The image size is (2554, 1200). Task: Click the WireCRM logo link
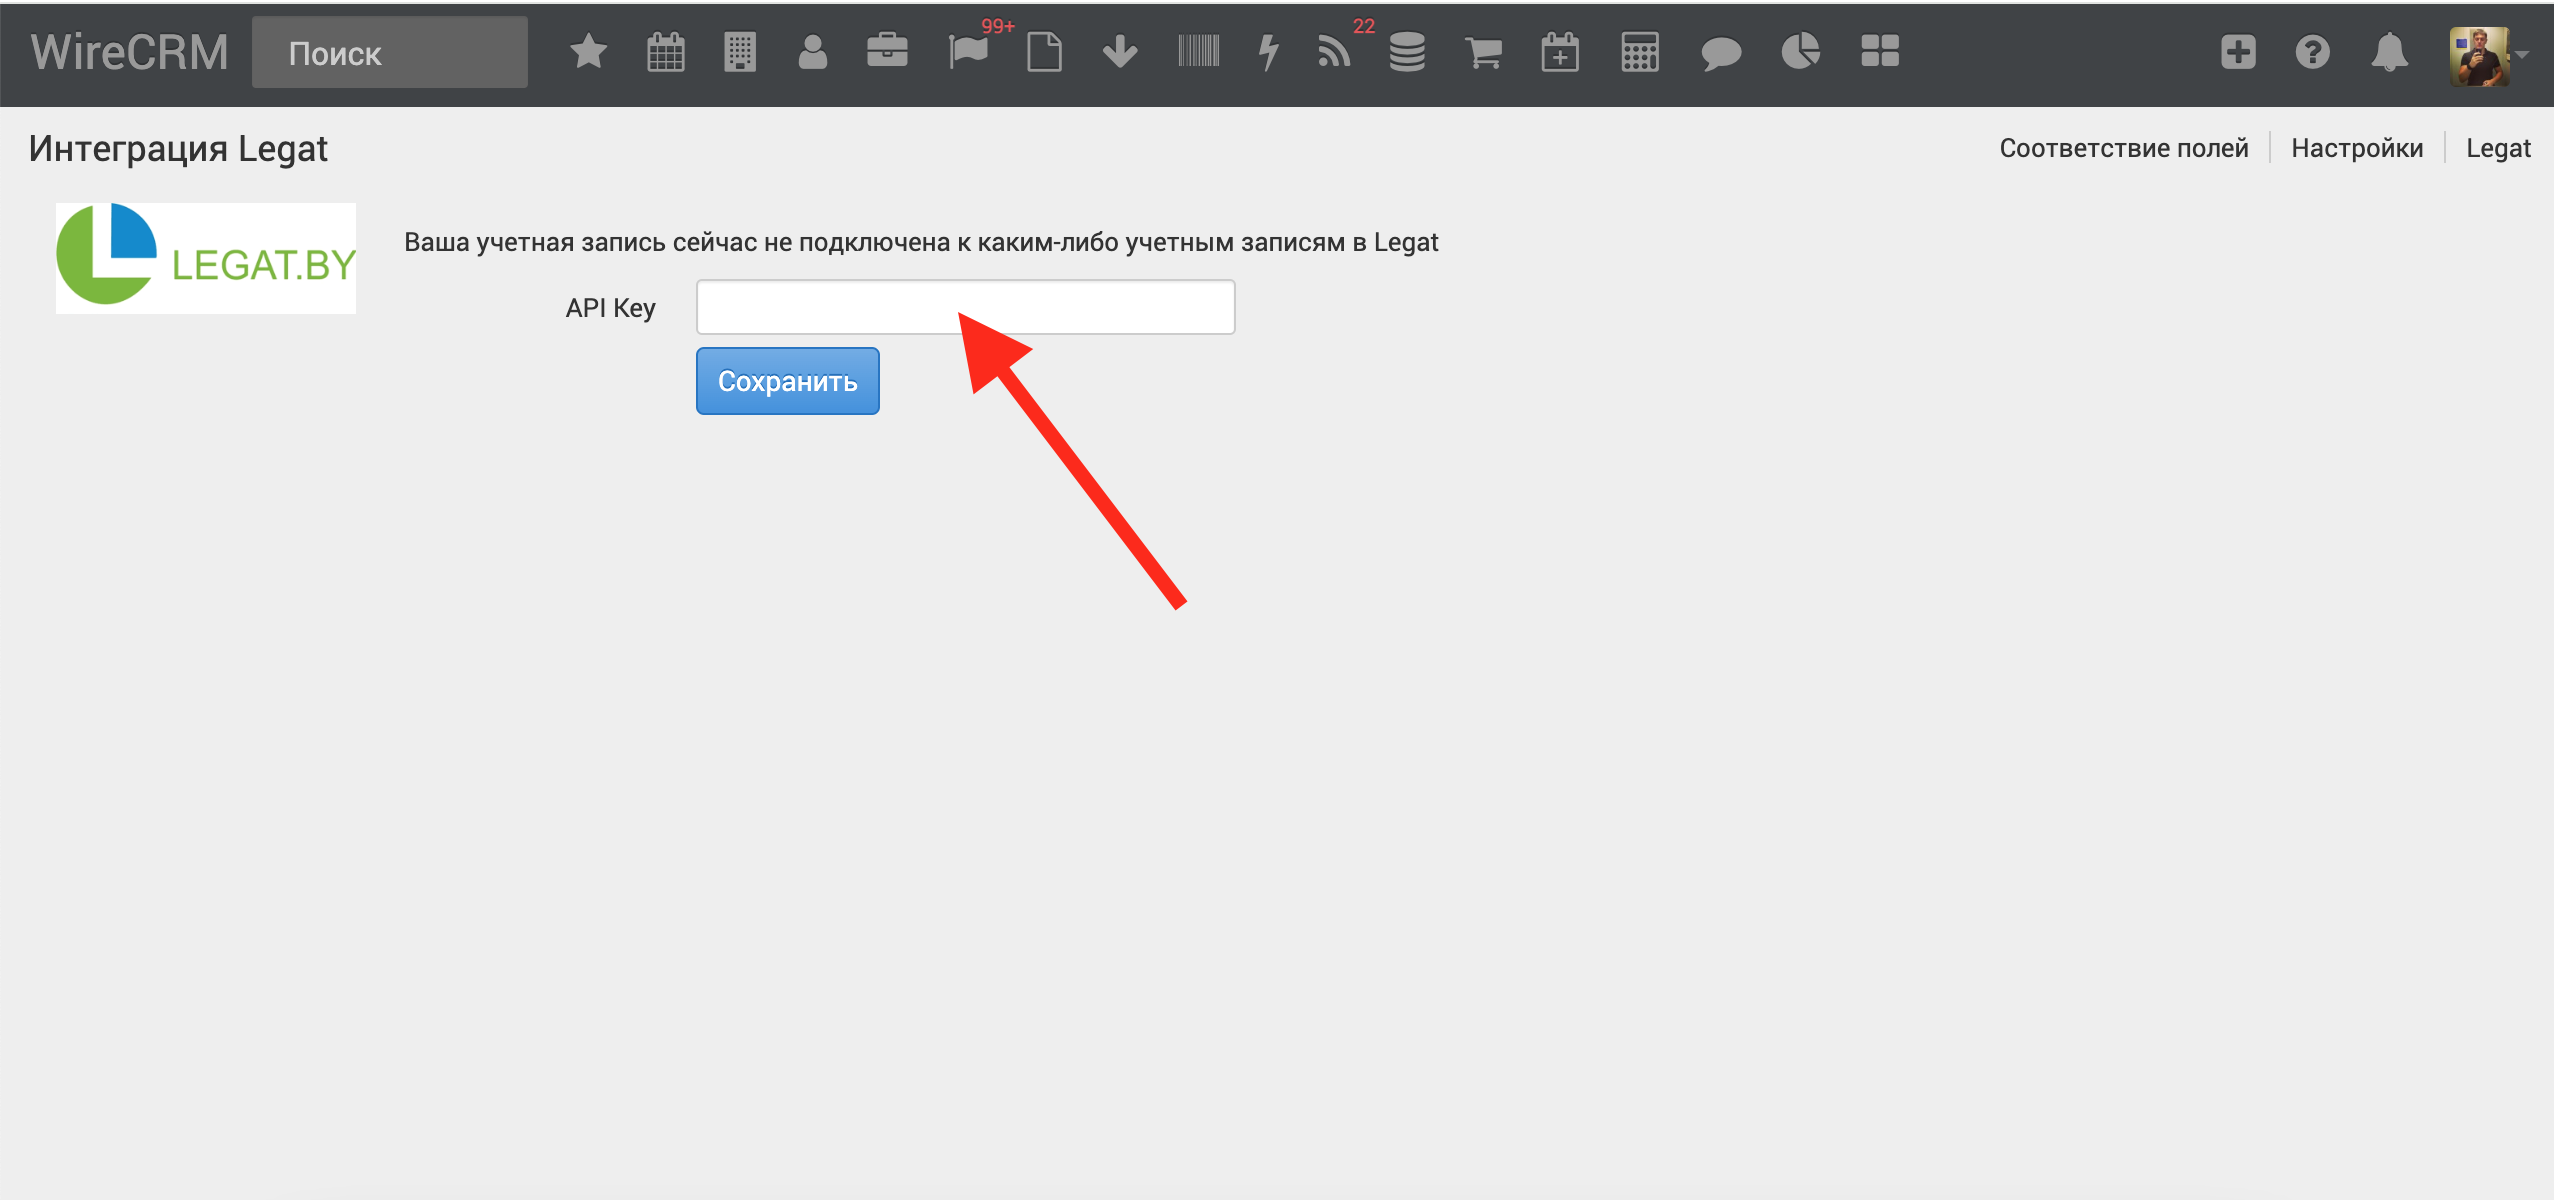(130, 52)
